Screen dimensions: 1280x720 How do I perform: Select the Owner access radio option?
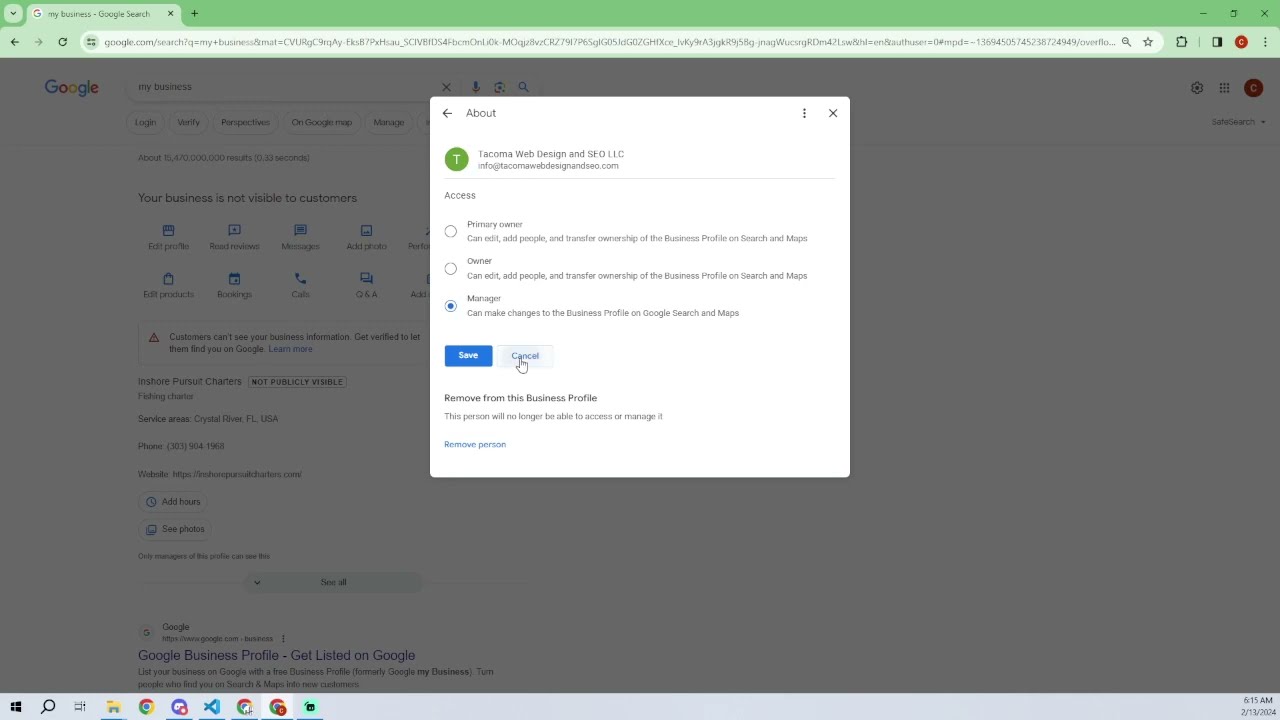pos(451,268)
